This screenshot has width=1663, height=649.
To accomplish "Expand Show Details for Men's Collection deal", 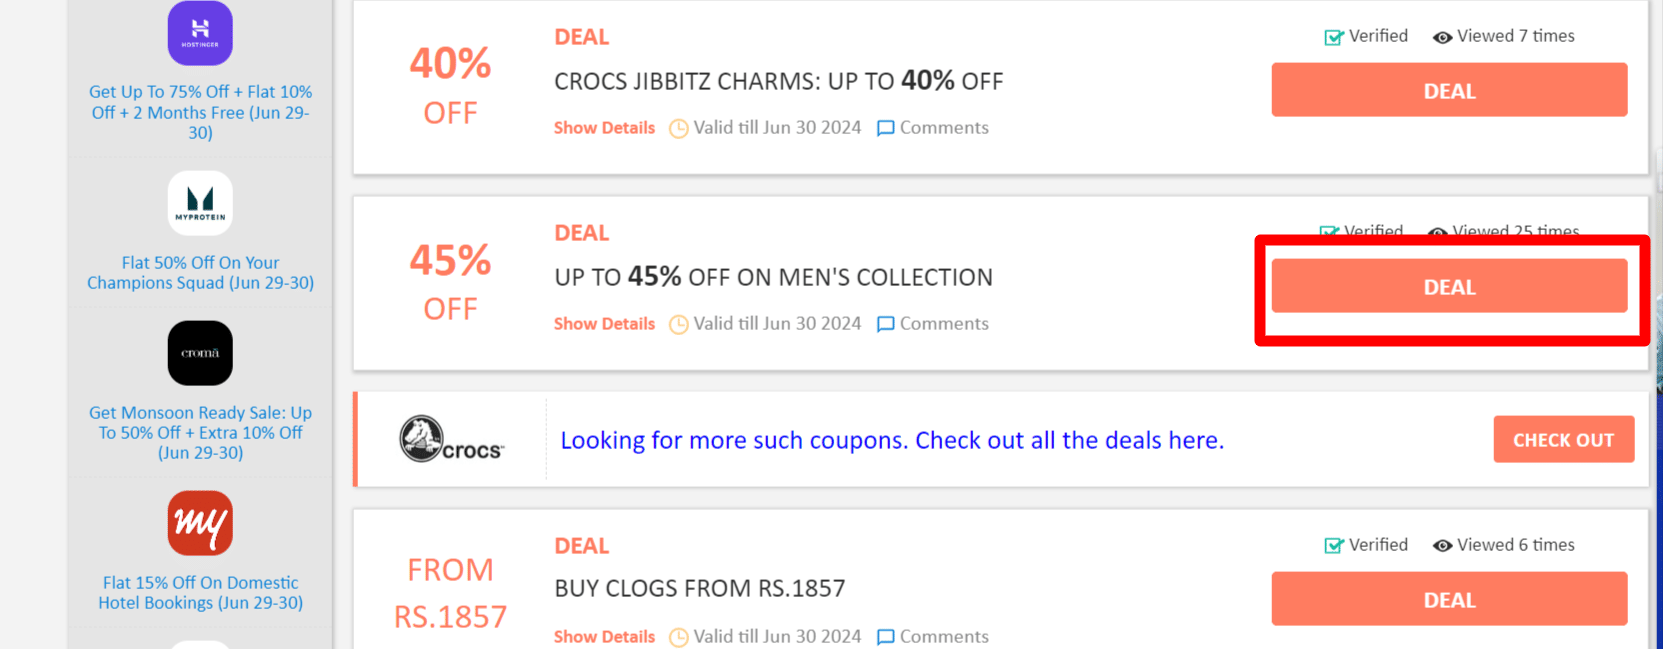I will tap(604, 324).
